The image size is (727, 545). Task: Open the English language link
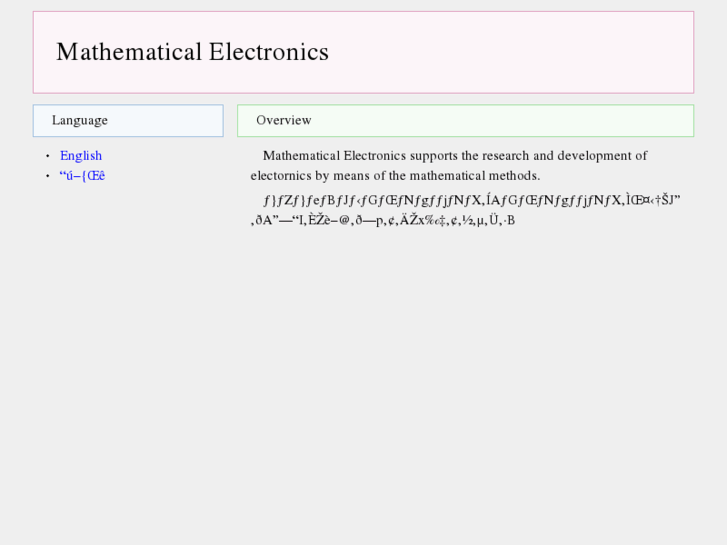tap(81, 155)
